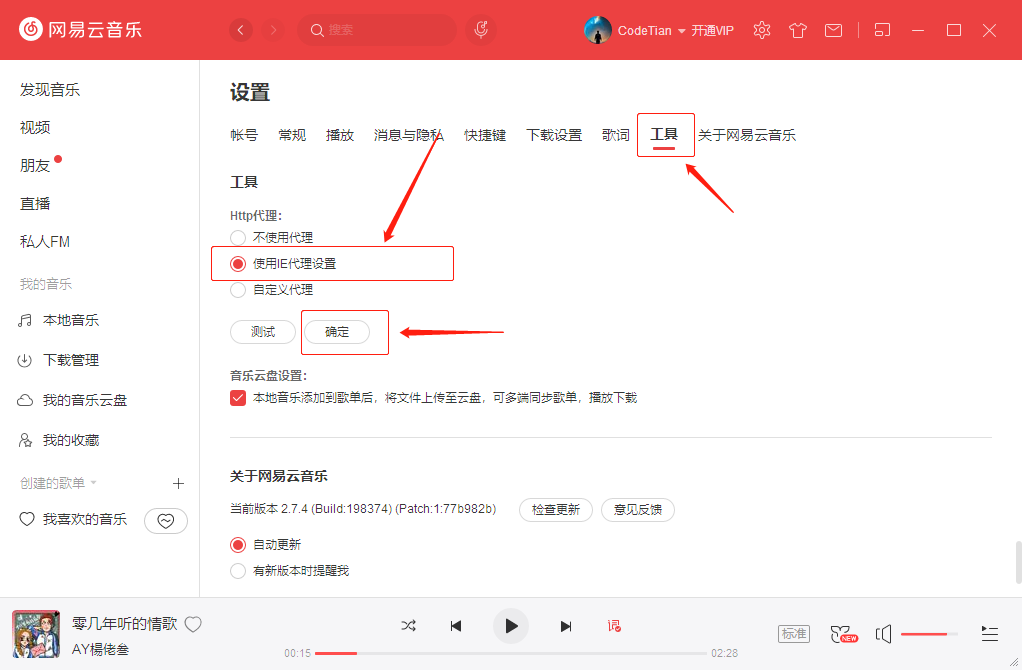1022x670 pixels.
Task: Open the 下载设置 settings tab
Action: [554, 135]
